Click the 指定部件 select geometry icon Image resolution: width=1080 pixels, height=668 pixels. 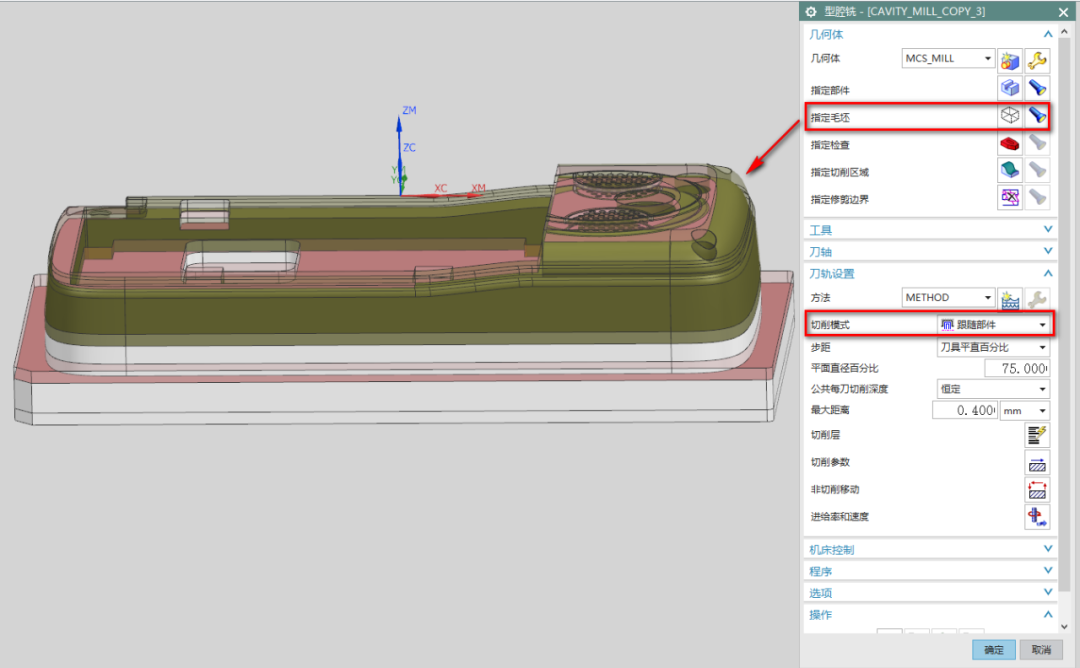(x=1010, y=89)
